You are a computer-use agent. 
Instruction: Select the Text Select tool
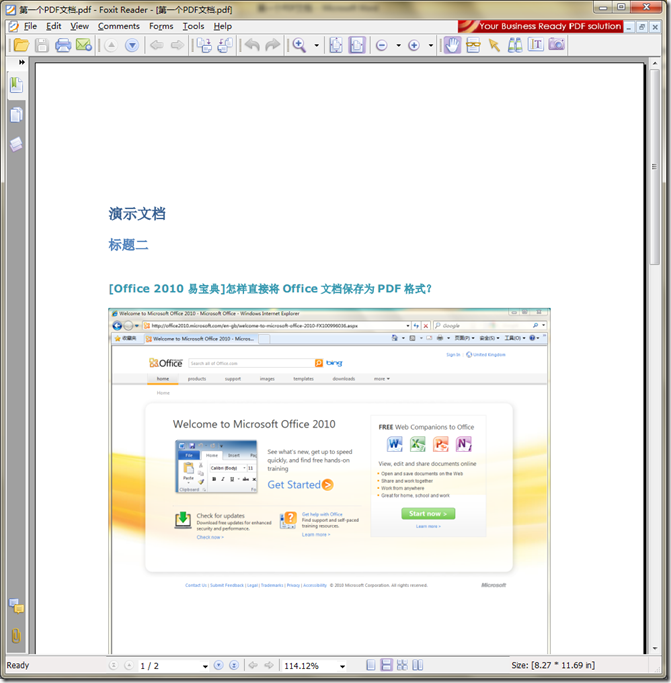tap(536, 45)
